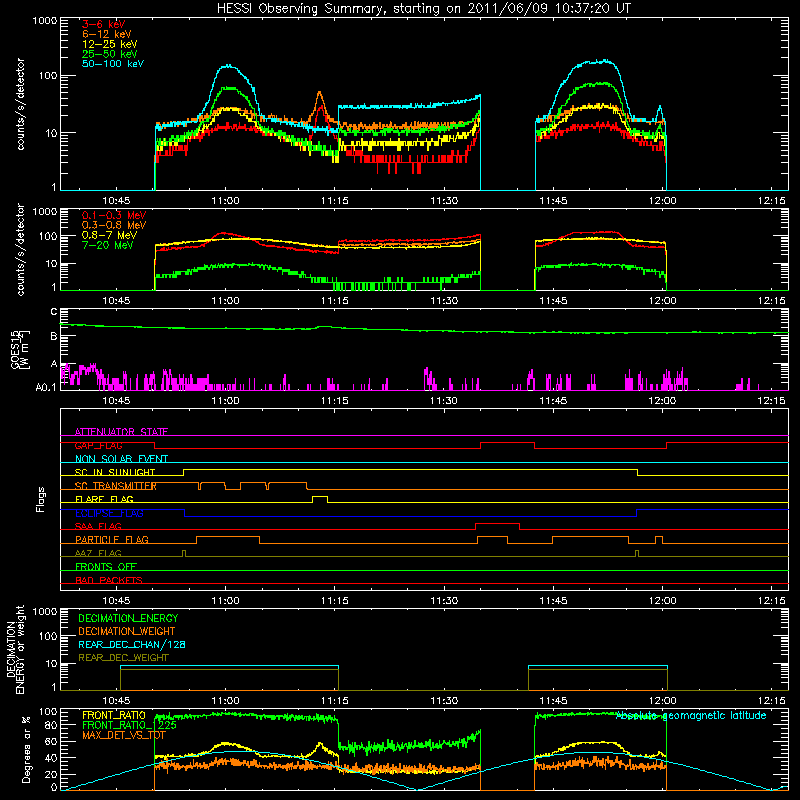Click the 0.1-0.3 MeV legend label

(114, 216)
